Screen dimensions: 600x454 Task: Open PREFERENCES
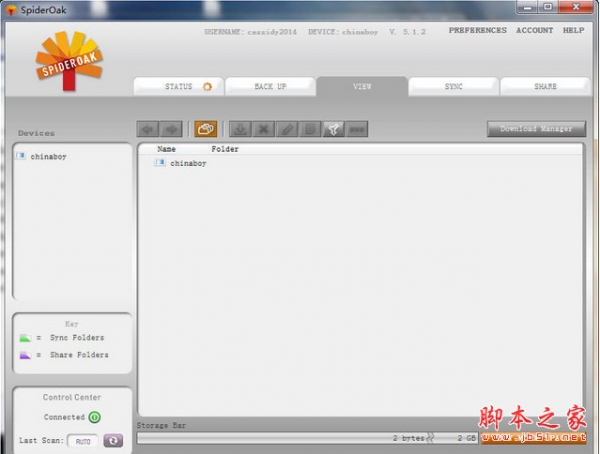tap(478, 30)
